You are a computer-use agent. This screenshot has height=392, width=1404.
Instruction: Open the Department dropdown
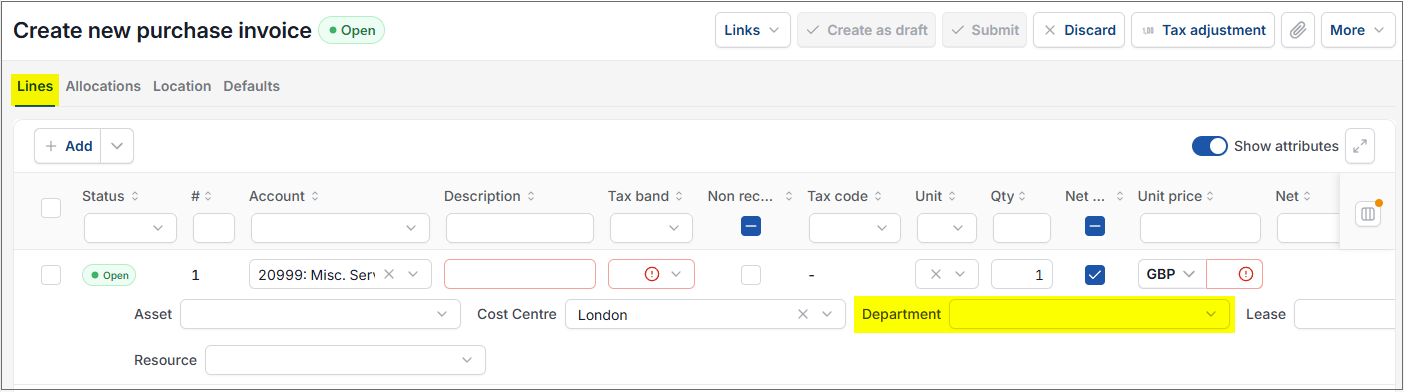tap(1089, 314)
